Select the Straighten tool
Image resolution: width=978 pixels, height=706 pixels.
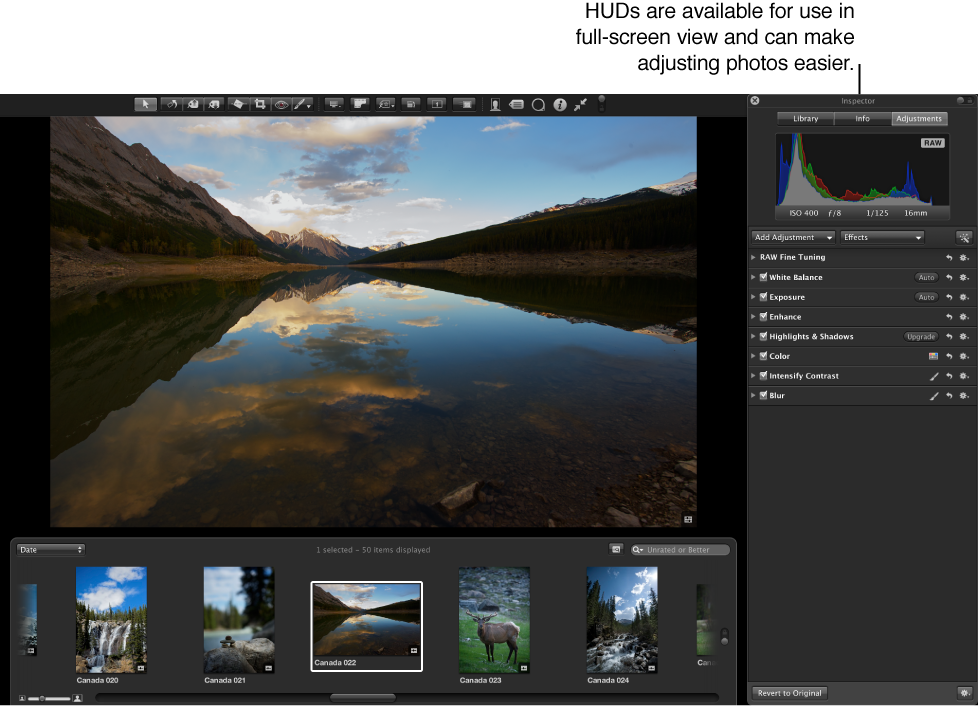tap(238, 104)
